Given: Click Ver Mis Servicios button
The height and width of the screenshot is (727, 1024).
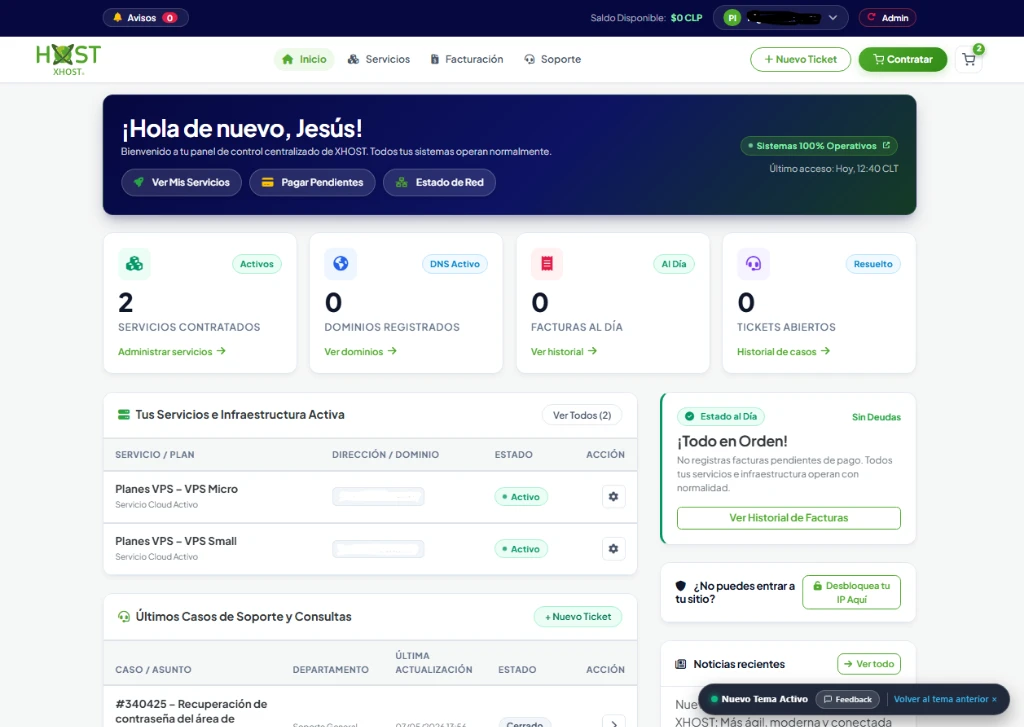Looking at the screenshot, I should click(182, 182).
